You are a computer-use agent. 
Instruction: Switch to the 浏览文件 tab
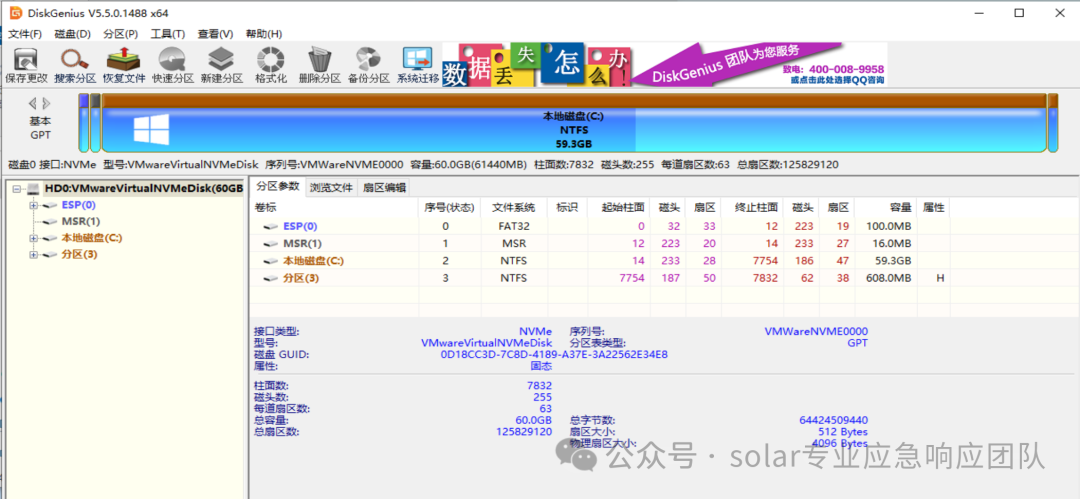pos(331,187)
